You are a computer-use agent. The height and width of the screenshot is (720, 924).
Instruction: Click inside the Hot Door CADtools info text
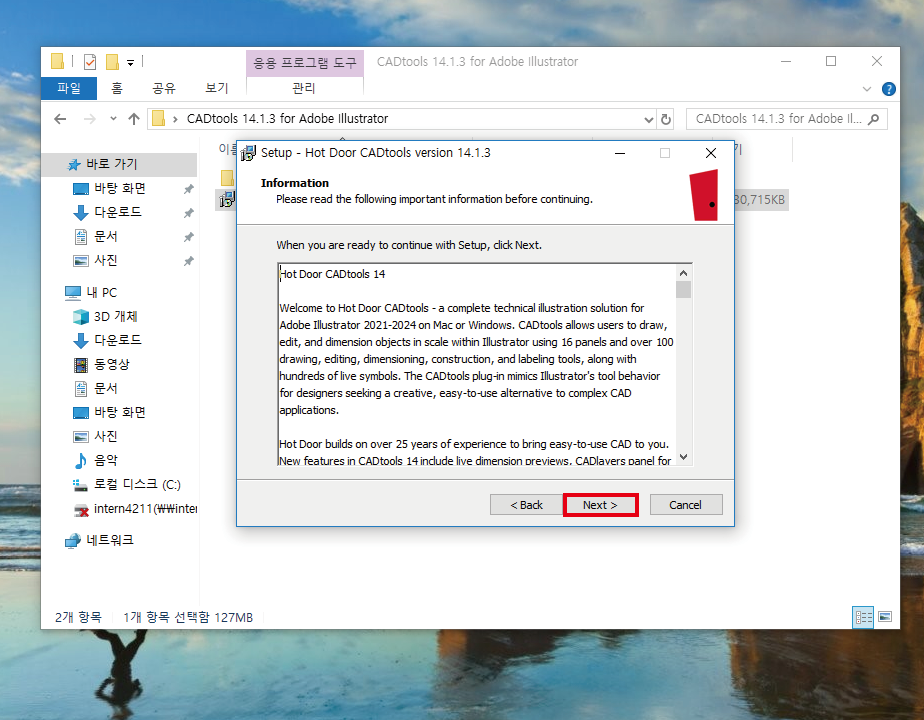coord(477,365)
